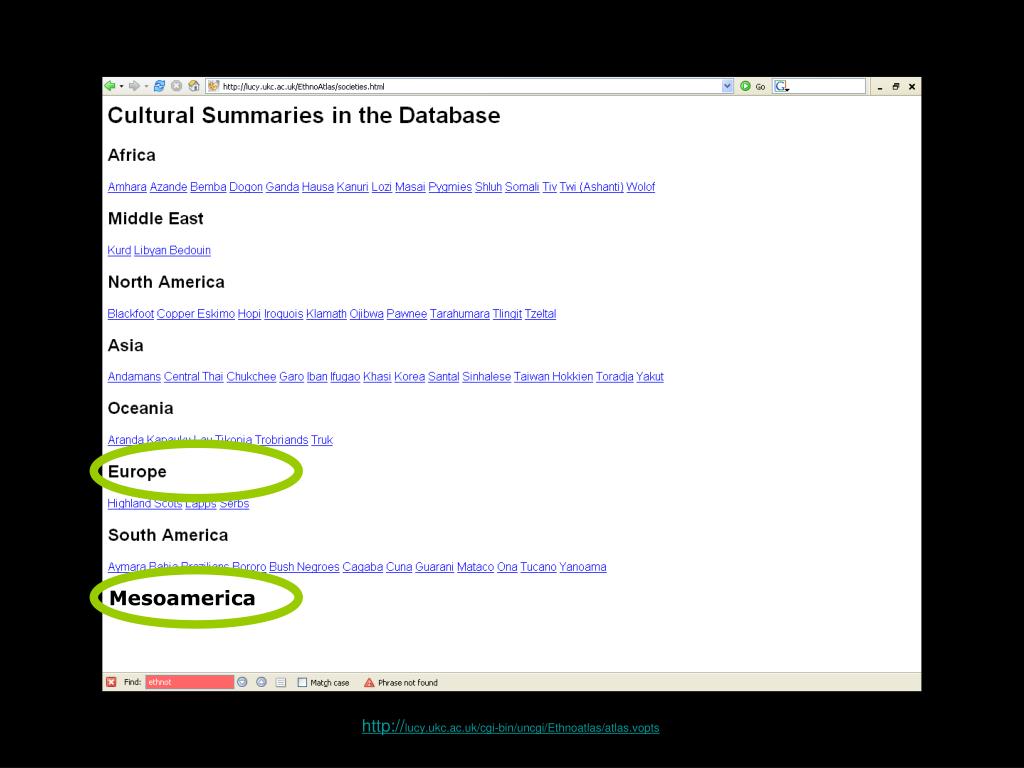The width and height of the screenshot is (1024, 768).
Task: Open the Pygmies link
Action: [x=450, y=187]
